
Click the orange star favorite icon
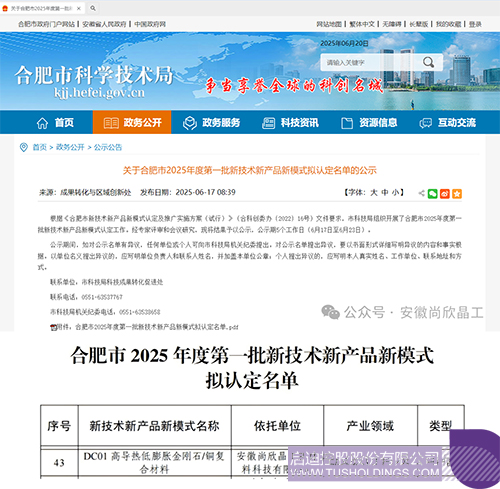click(457, 193)
